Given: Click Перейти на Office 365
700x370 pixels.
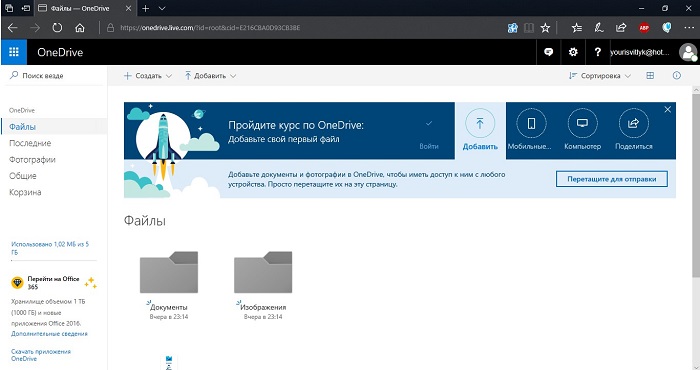Looking at the screenshot, I should 53,283.
